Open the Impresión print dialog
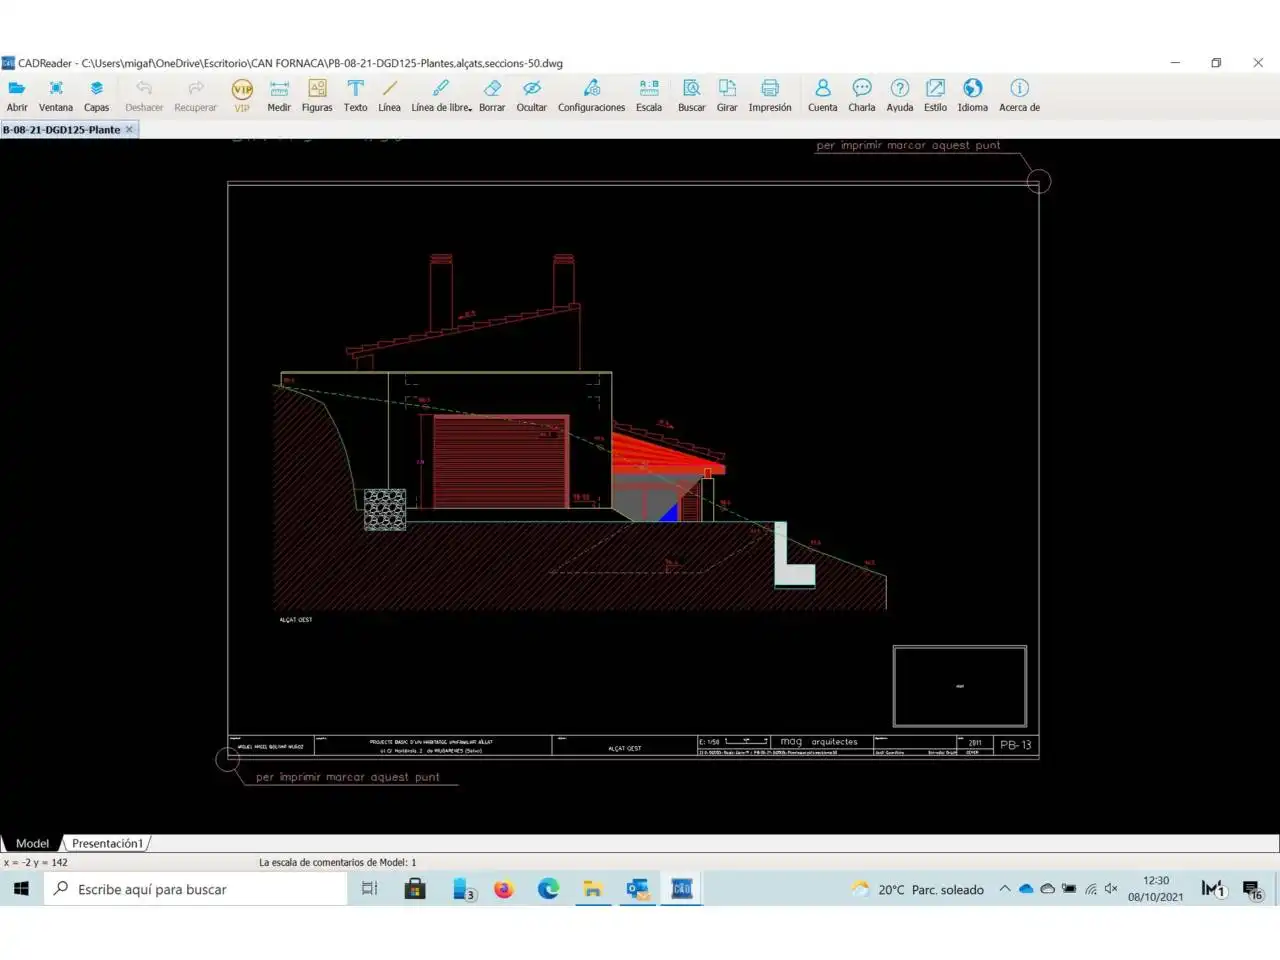 pyautogui.click(x=770, y=95)
